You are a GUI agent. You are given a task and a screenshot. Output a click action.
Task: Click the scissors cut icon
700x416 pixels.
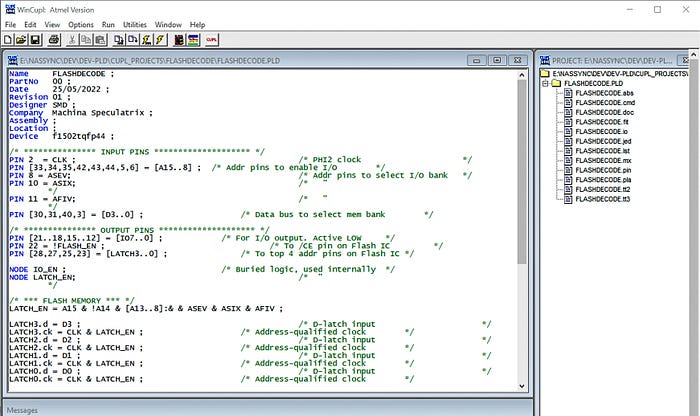71,40
